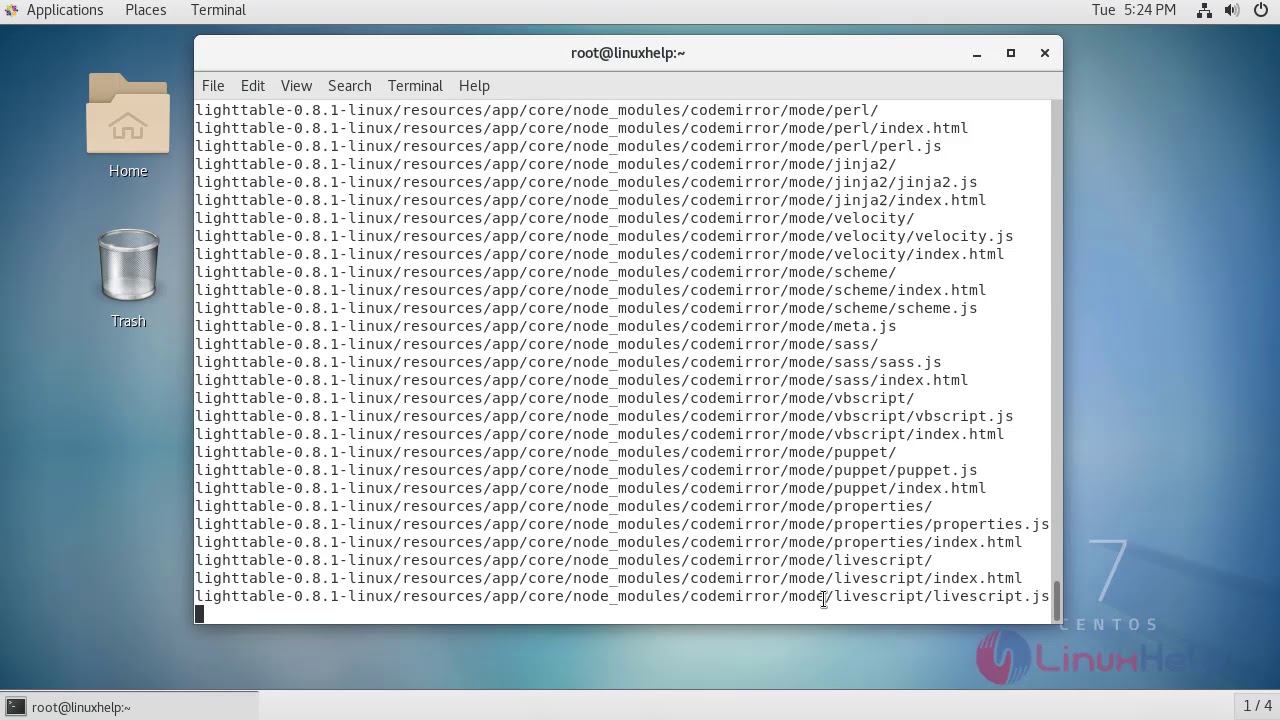Click the 1 / 4 workspace switcher
The height and width of the screenshot is (720, 1280).
coord(1257,706)
